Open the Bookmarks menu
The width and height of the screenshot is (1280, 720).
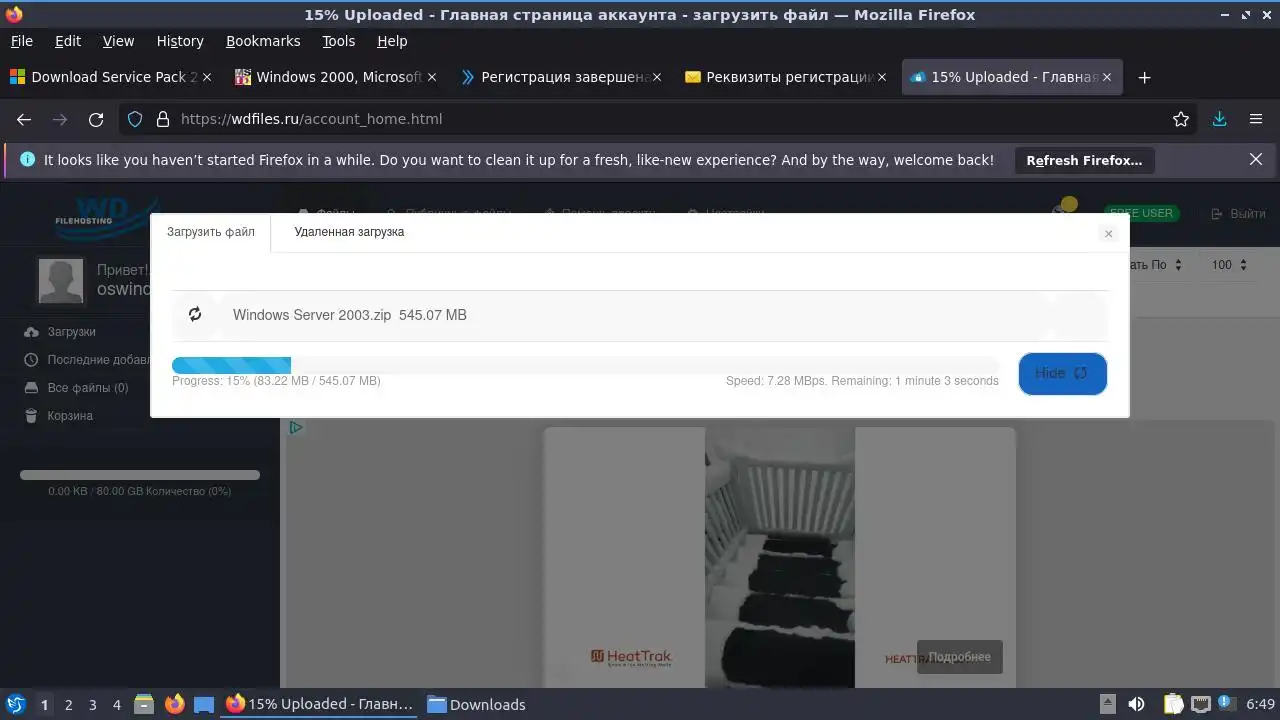point(263,41)
